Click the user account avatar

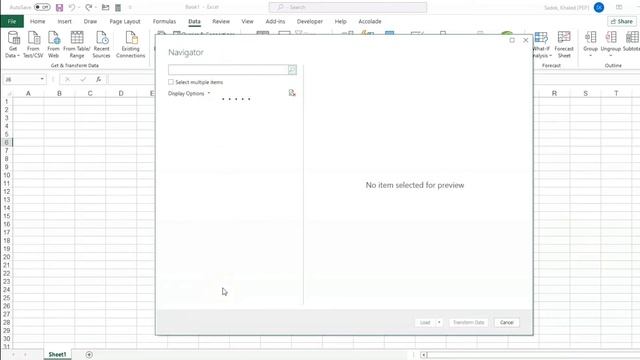599,7
